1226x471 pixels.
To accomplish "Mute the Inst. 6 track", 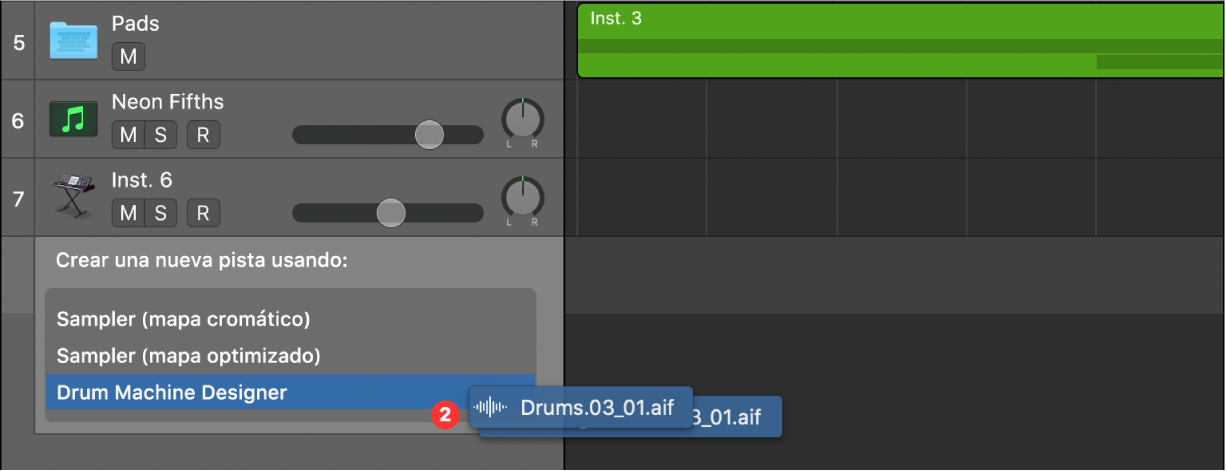I will tap(128, 212).
